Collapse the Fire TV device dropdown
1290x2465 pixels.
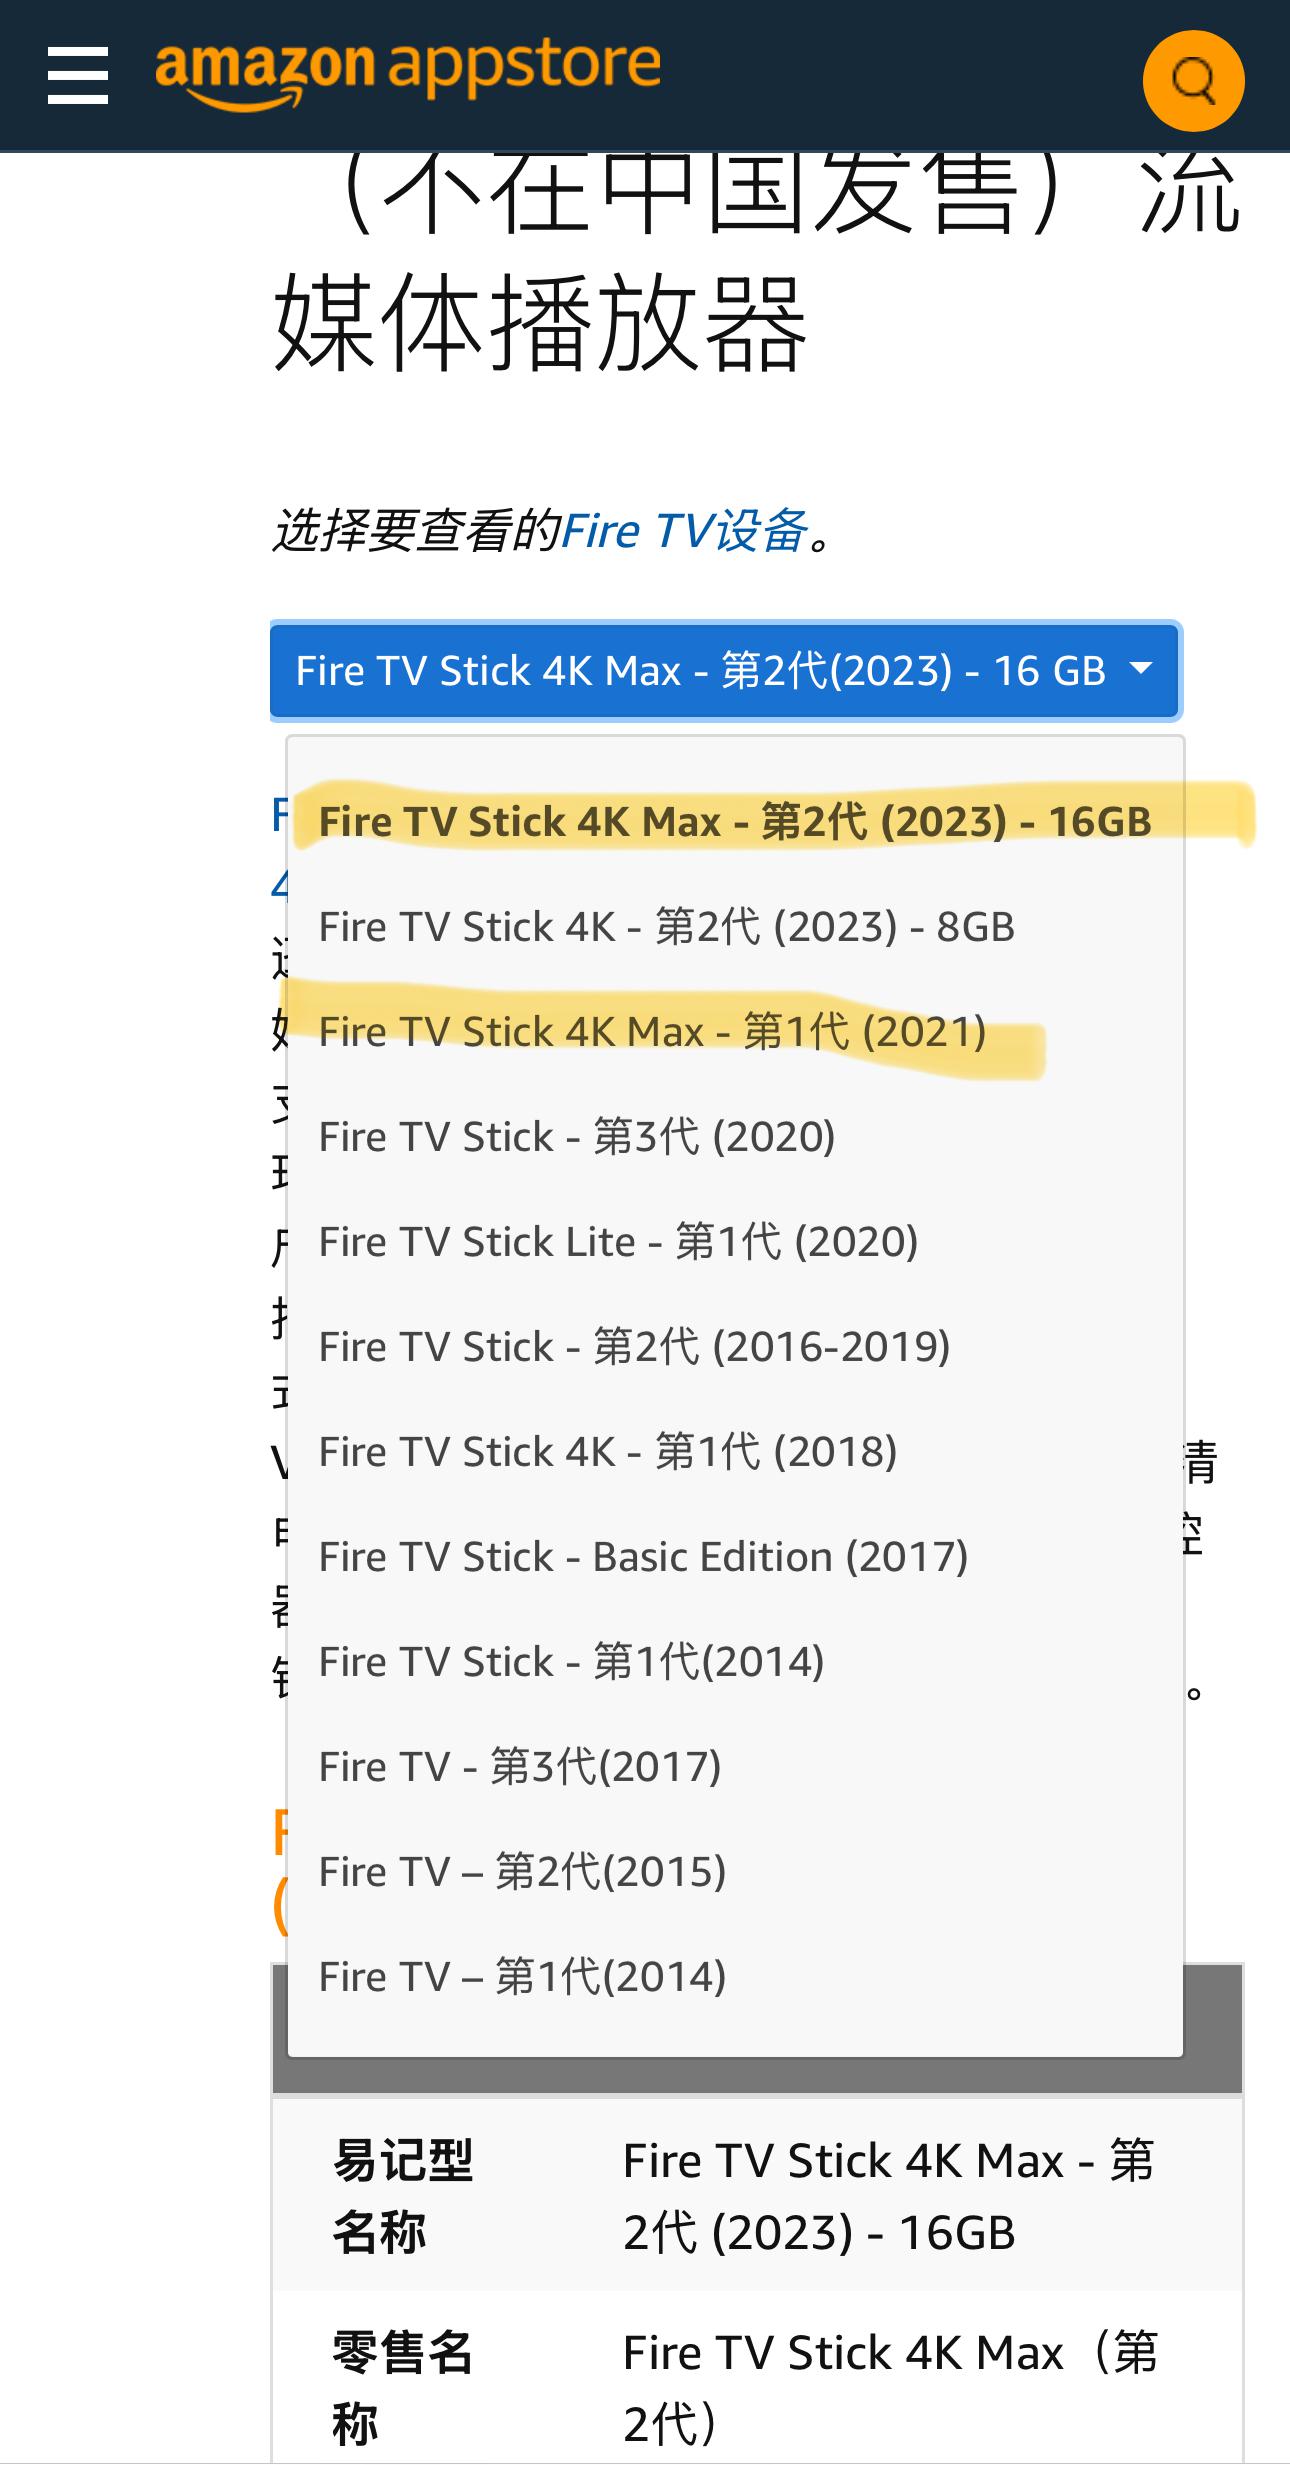pos(700,671)
